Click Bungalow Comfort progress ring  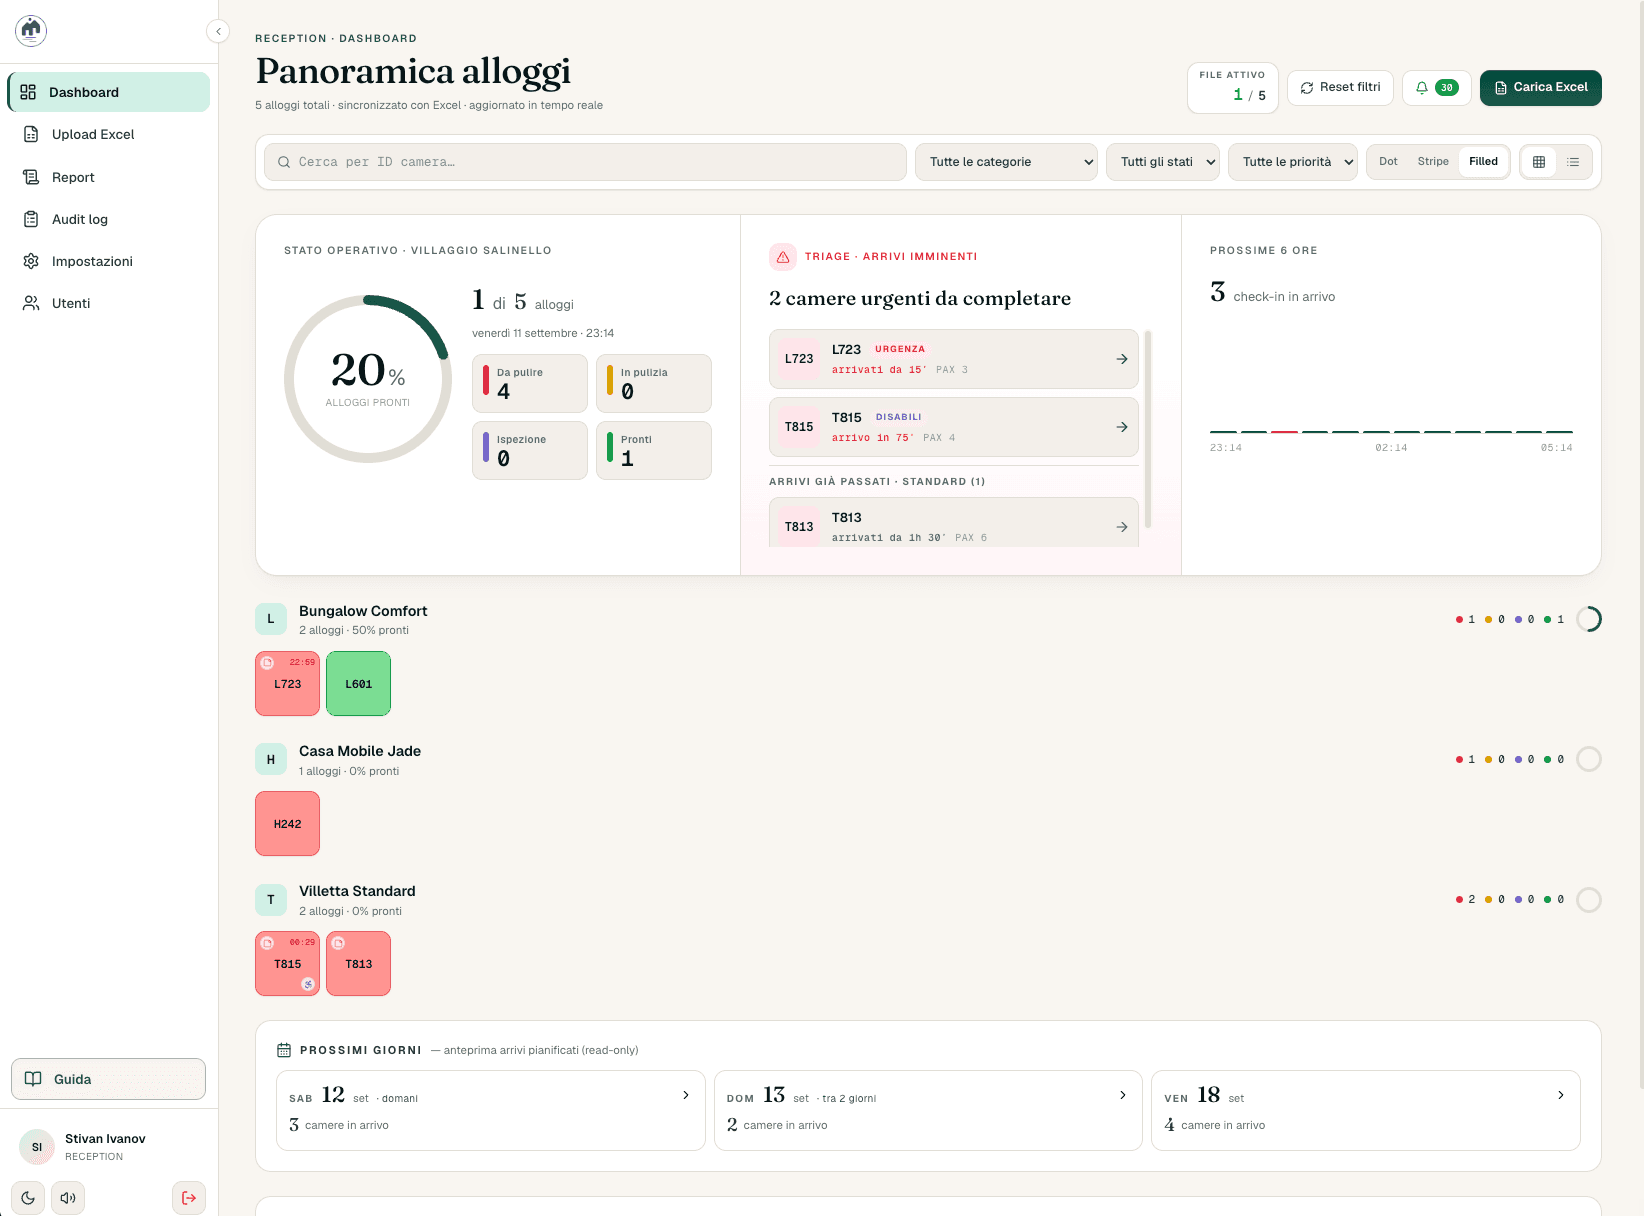1589,619
